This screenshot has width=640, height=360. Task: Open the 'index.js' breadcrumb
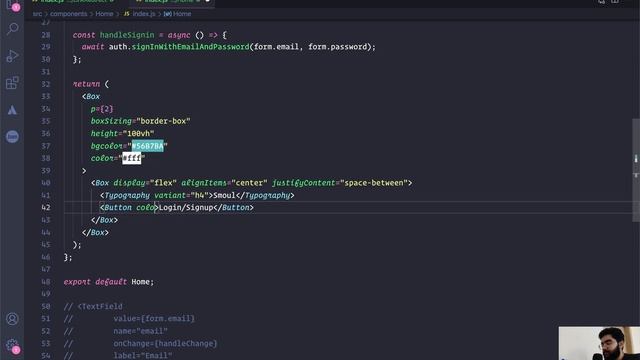click(x=144, y=14)
